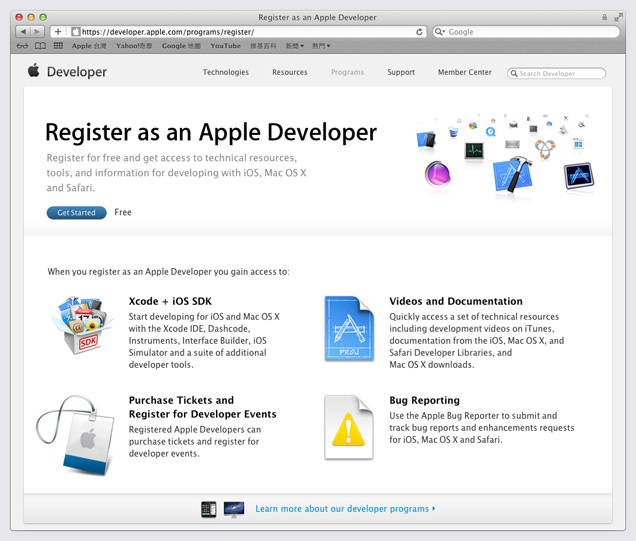Screen dimensions: 636x541
Task: Click the lock icon in title bar
Action: pos(604,17)
